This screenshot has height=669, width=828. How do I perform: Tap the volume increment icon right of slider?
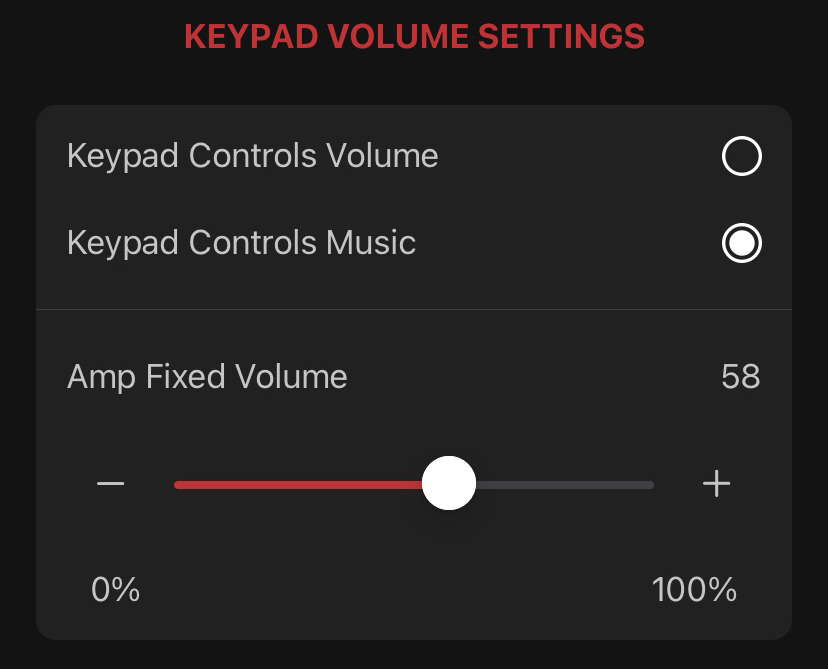[716, 483]
